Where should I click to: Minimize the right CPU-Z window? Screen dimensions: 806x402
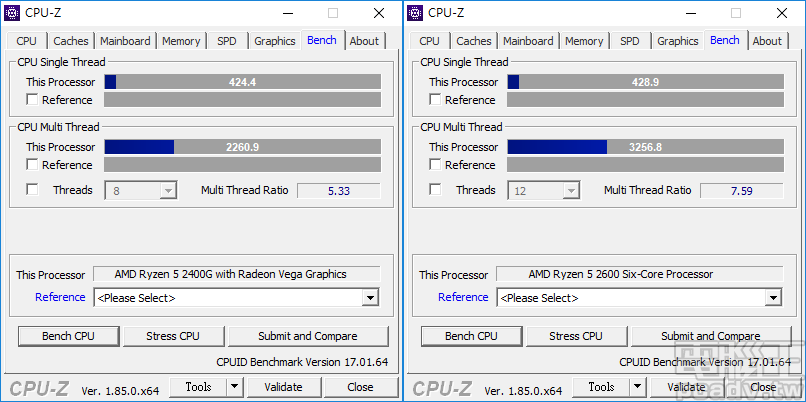tap(690, 13)
